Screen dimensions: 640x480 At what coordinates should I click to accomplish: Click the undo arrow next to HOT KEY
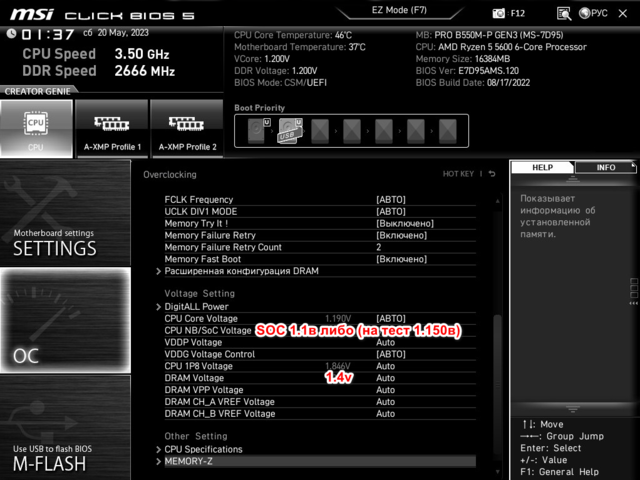492,174
